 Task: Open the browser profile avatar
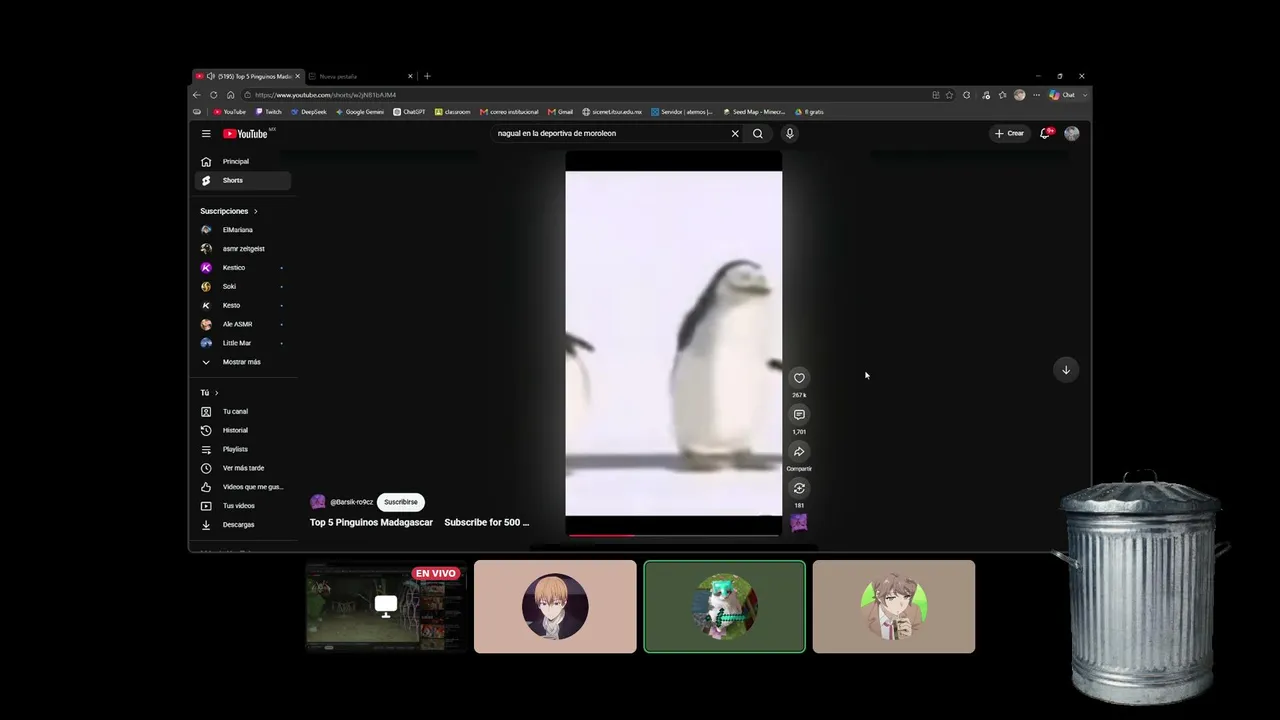pyautogui.click(x=1019, y=95)
